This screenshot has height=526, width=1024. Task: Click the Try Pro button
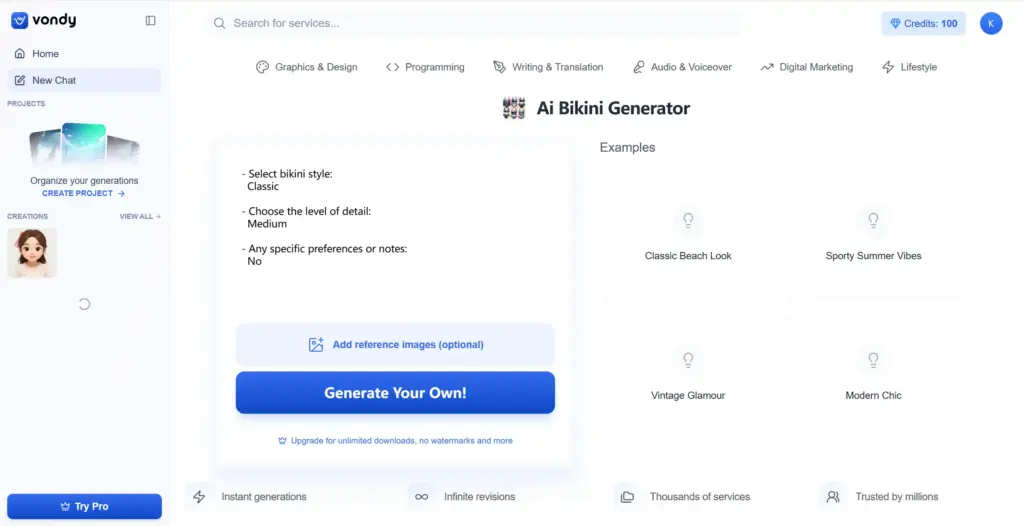[84, 506]
